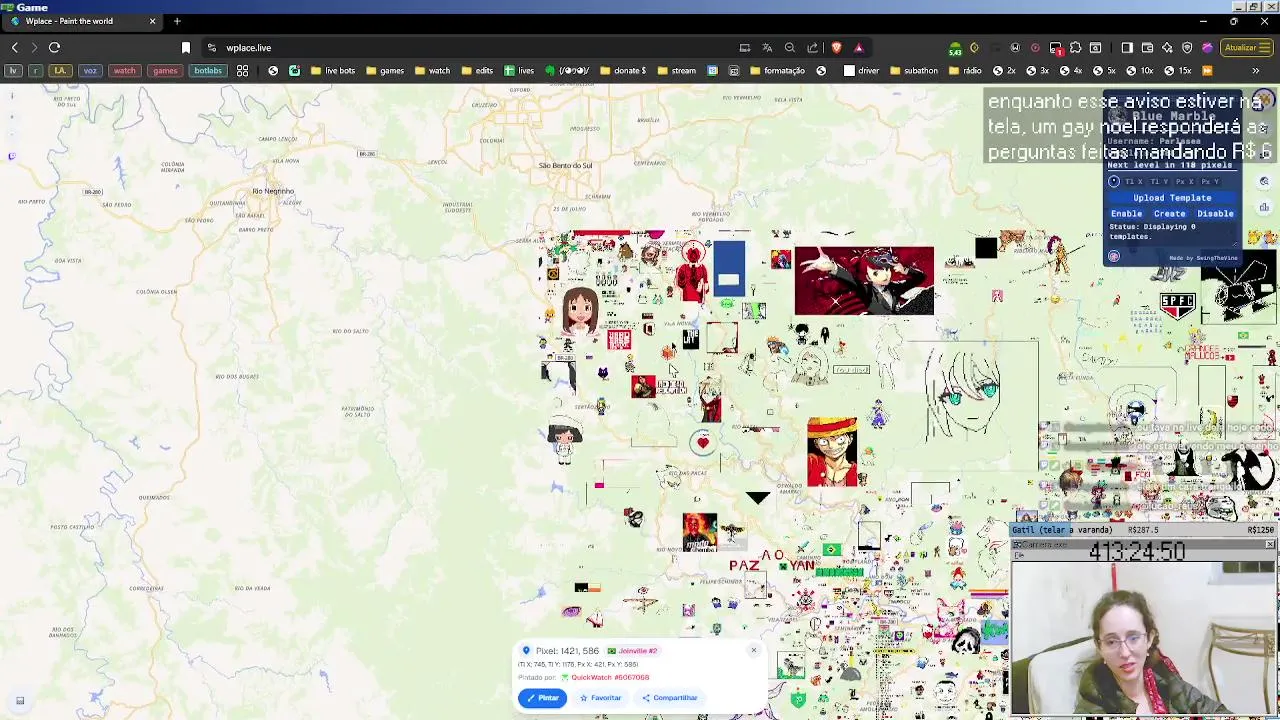Open the extensions puzzle icon
1280x720 pixels.
tap(1076, 47)
